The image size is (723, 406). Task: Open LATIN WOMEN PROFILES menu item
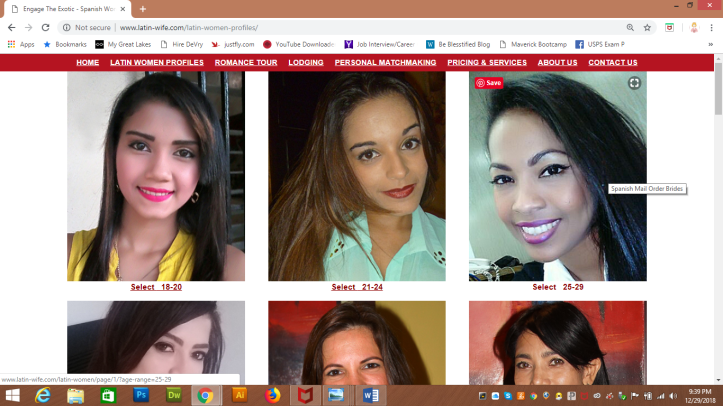[157, 63]
